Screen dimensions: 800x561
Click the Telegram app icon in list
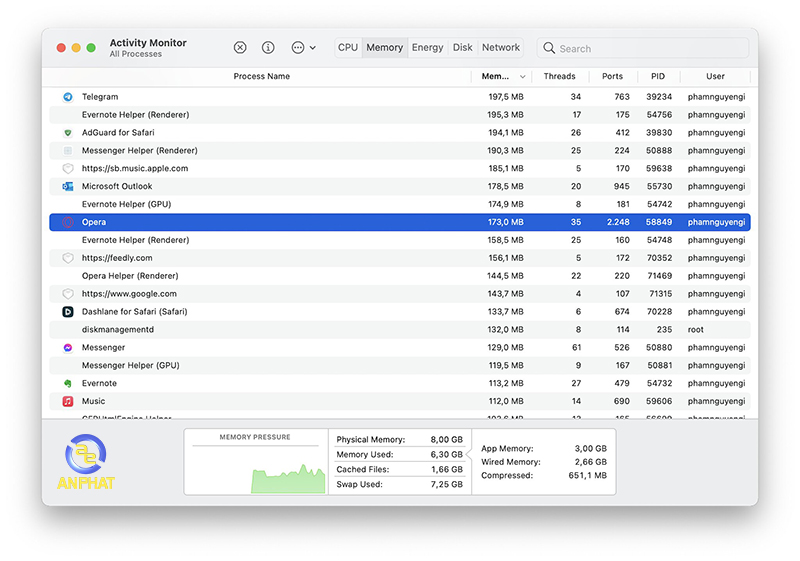pyautogui.click(x=68, y=97)
